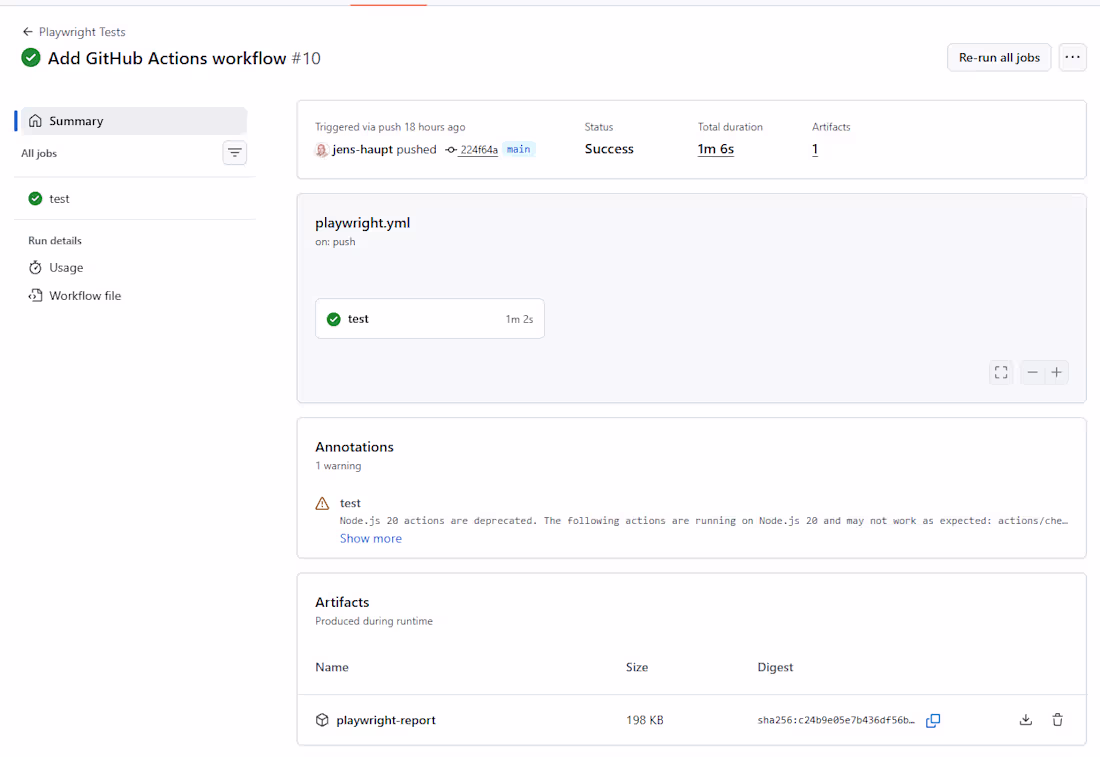Open the Workflow file sidebar link
1100x757 pixels.
74,295
